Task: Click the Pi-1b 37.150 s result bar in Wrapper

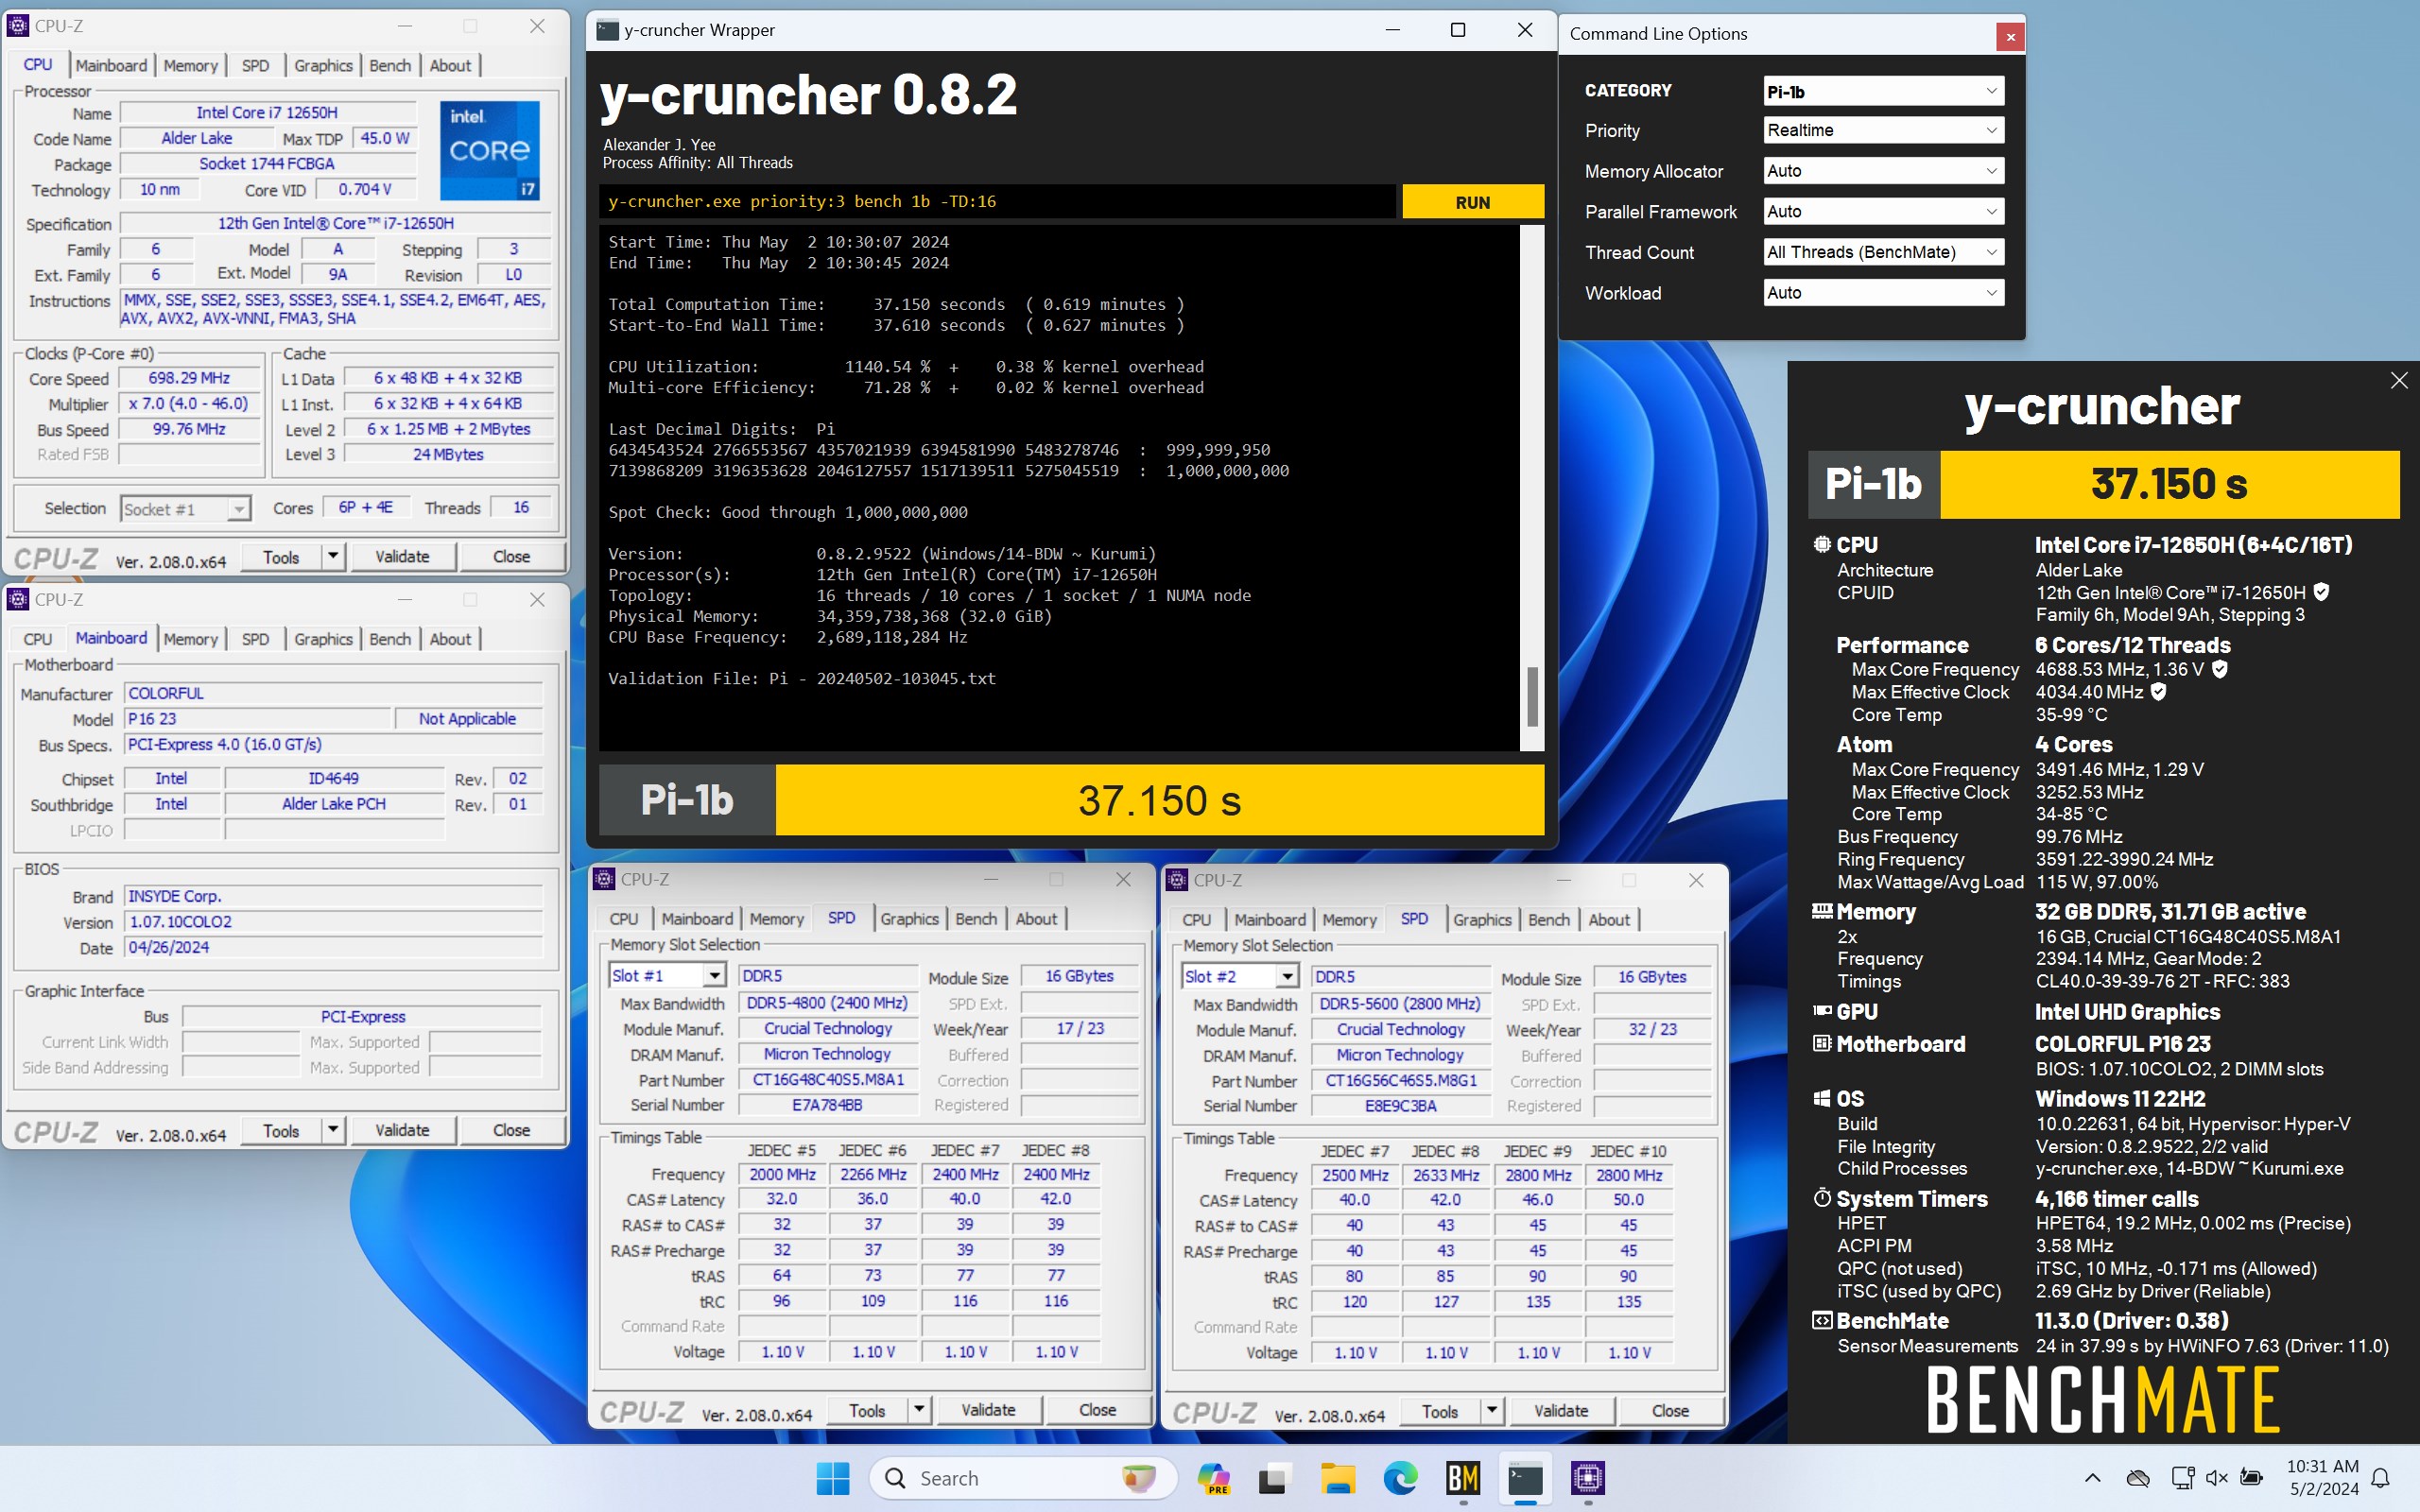Action: pos(1071,800)
